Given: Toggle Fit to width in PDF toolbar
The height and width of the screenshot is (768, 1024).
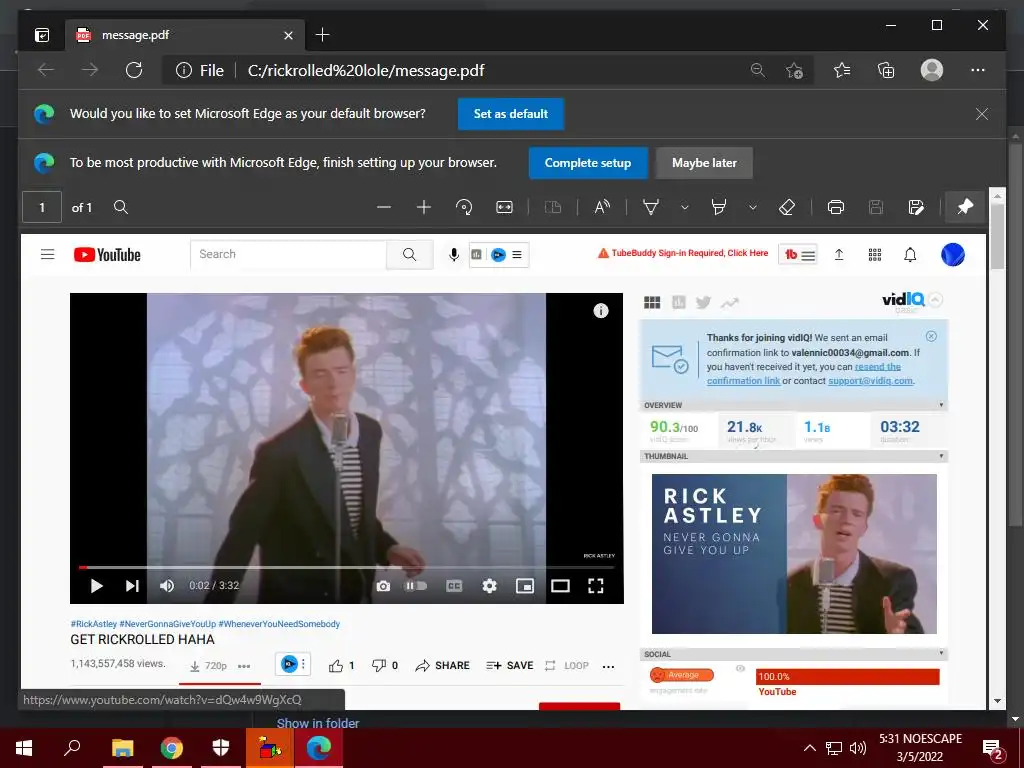Looking at the screenshot, I should click(504, 207).
